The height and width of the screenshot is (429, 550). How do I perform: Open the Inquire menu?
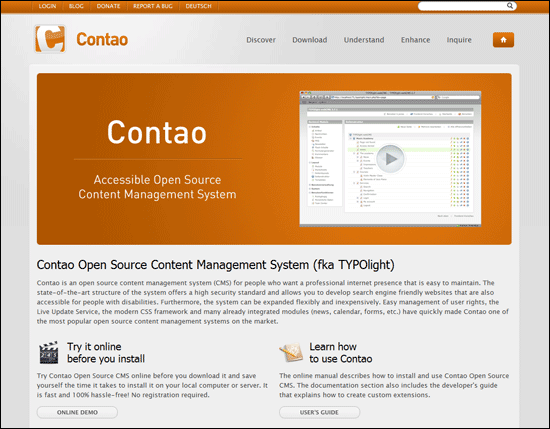tap(459, 40)
